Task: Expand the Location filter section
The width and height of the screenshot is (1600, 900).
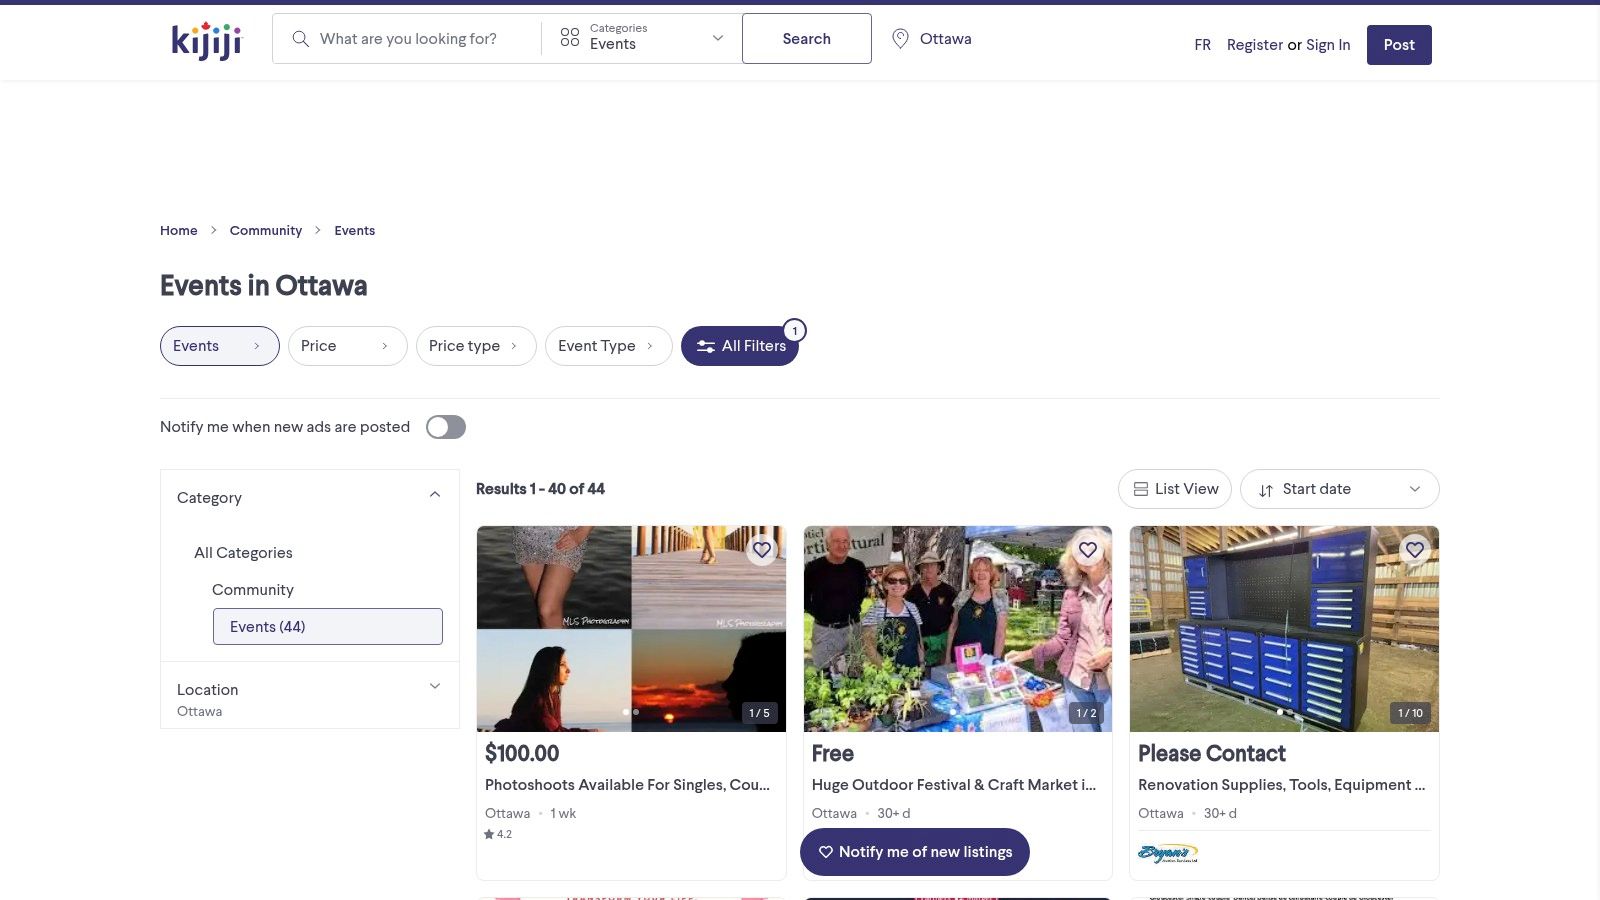Action: pos(435,686)
